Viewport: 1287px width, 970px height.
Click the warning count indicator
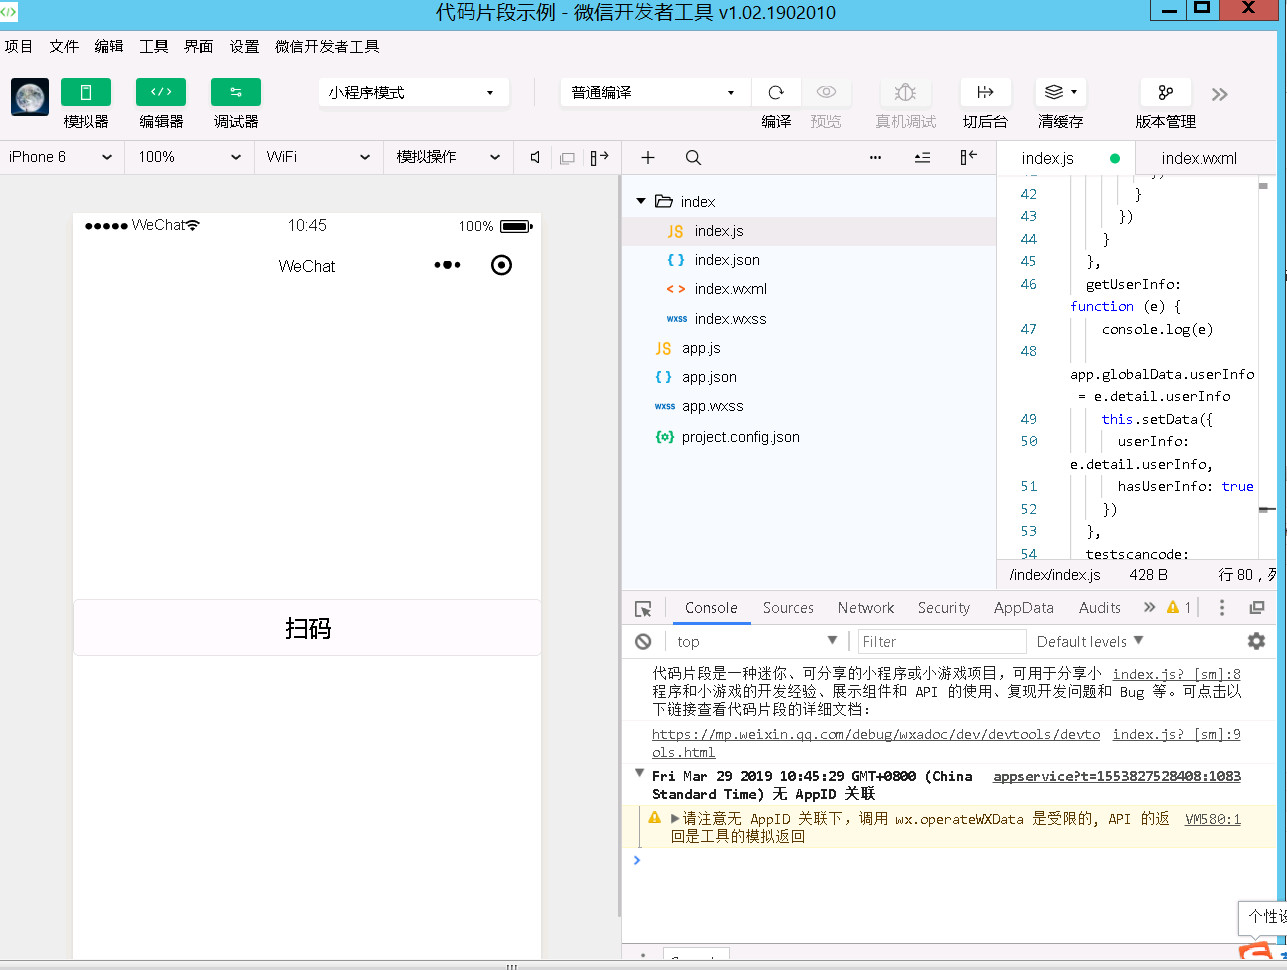(1179, 607)
